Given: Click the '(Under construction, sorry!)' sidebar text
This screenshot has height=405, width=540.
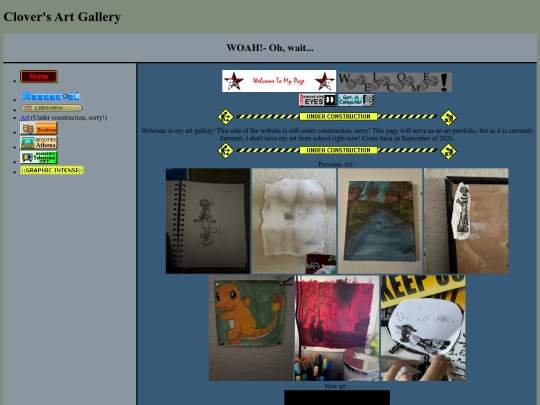Looking at the screenshot, I should coord(69,117).
